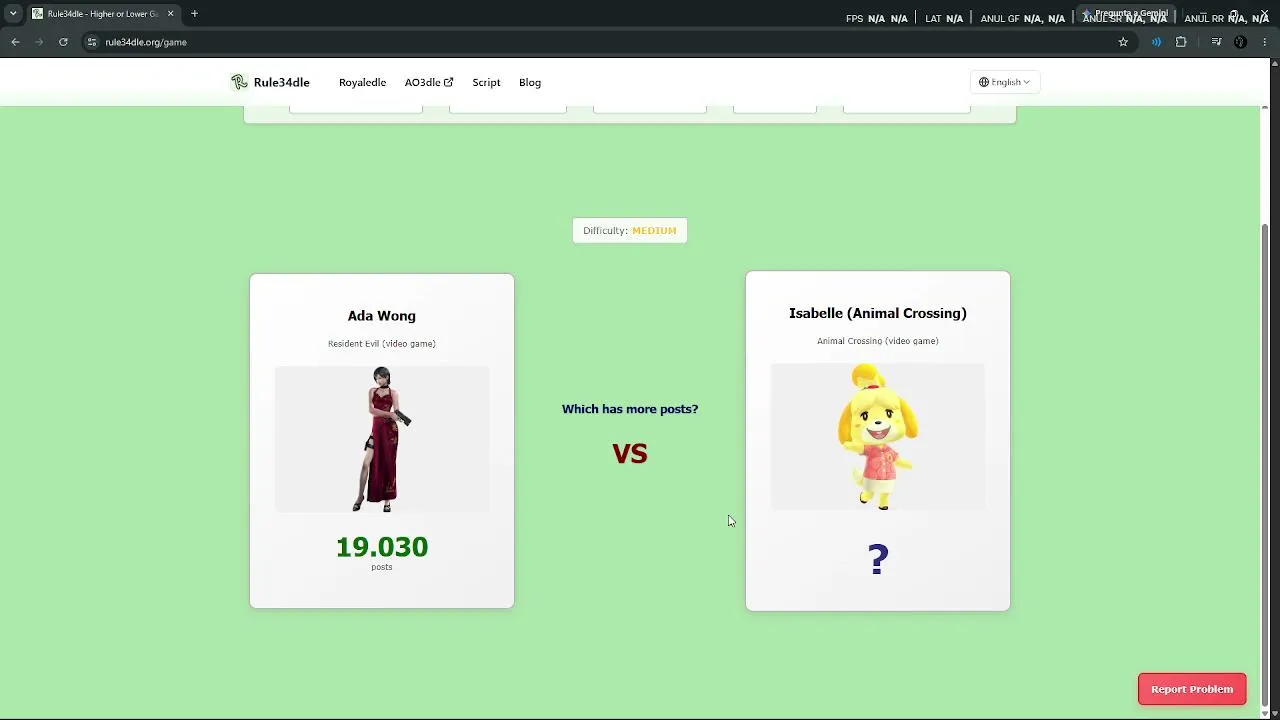Viewport: 1280px width, 720px height.
Task: Click the Report Problem button
Action: click(1192, 689)
